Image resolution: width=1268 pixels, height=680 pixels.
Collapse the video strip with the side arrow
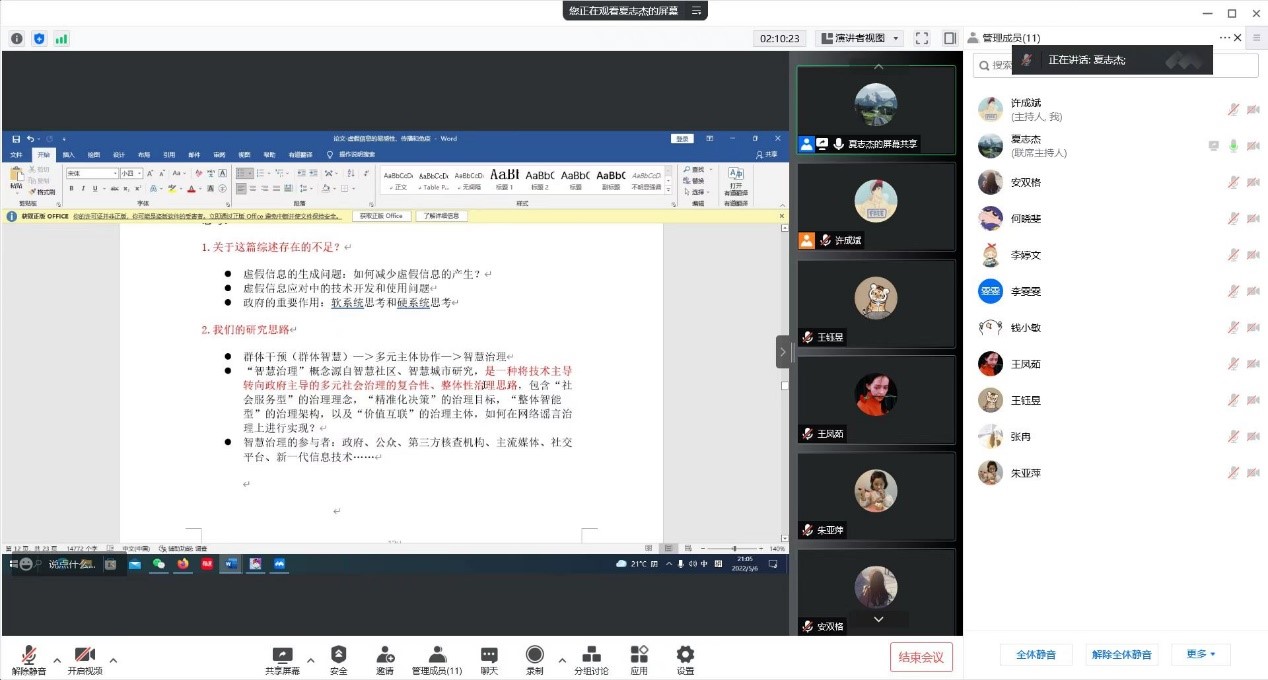click(x=783, y=352)
